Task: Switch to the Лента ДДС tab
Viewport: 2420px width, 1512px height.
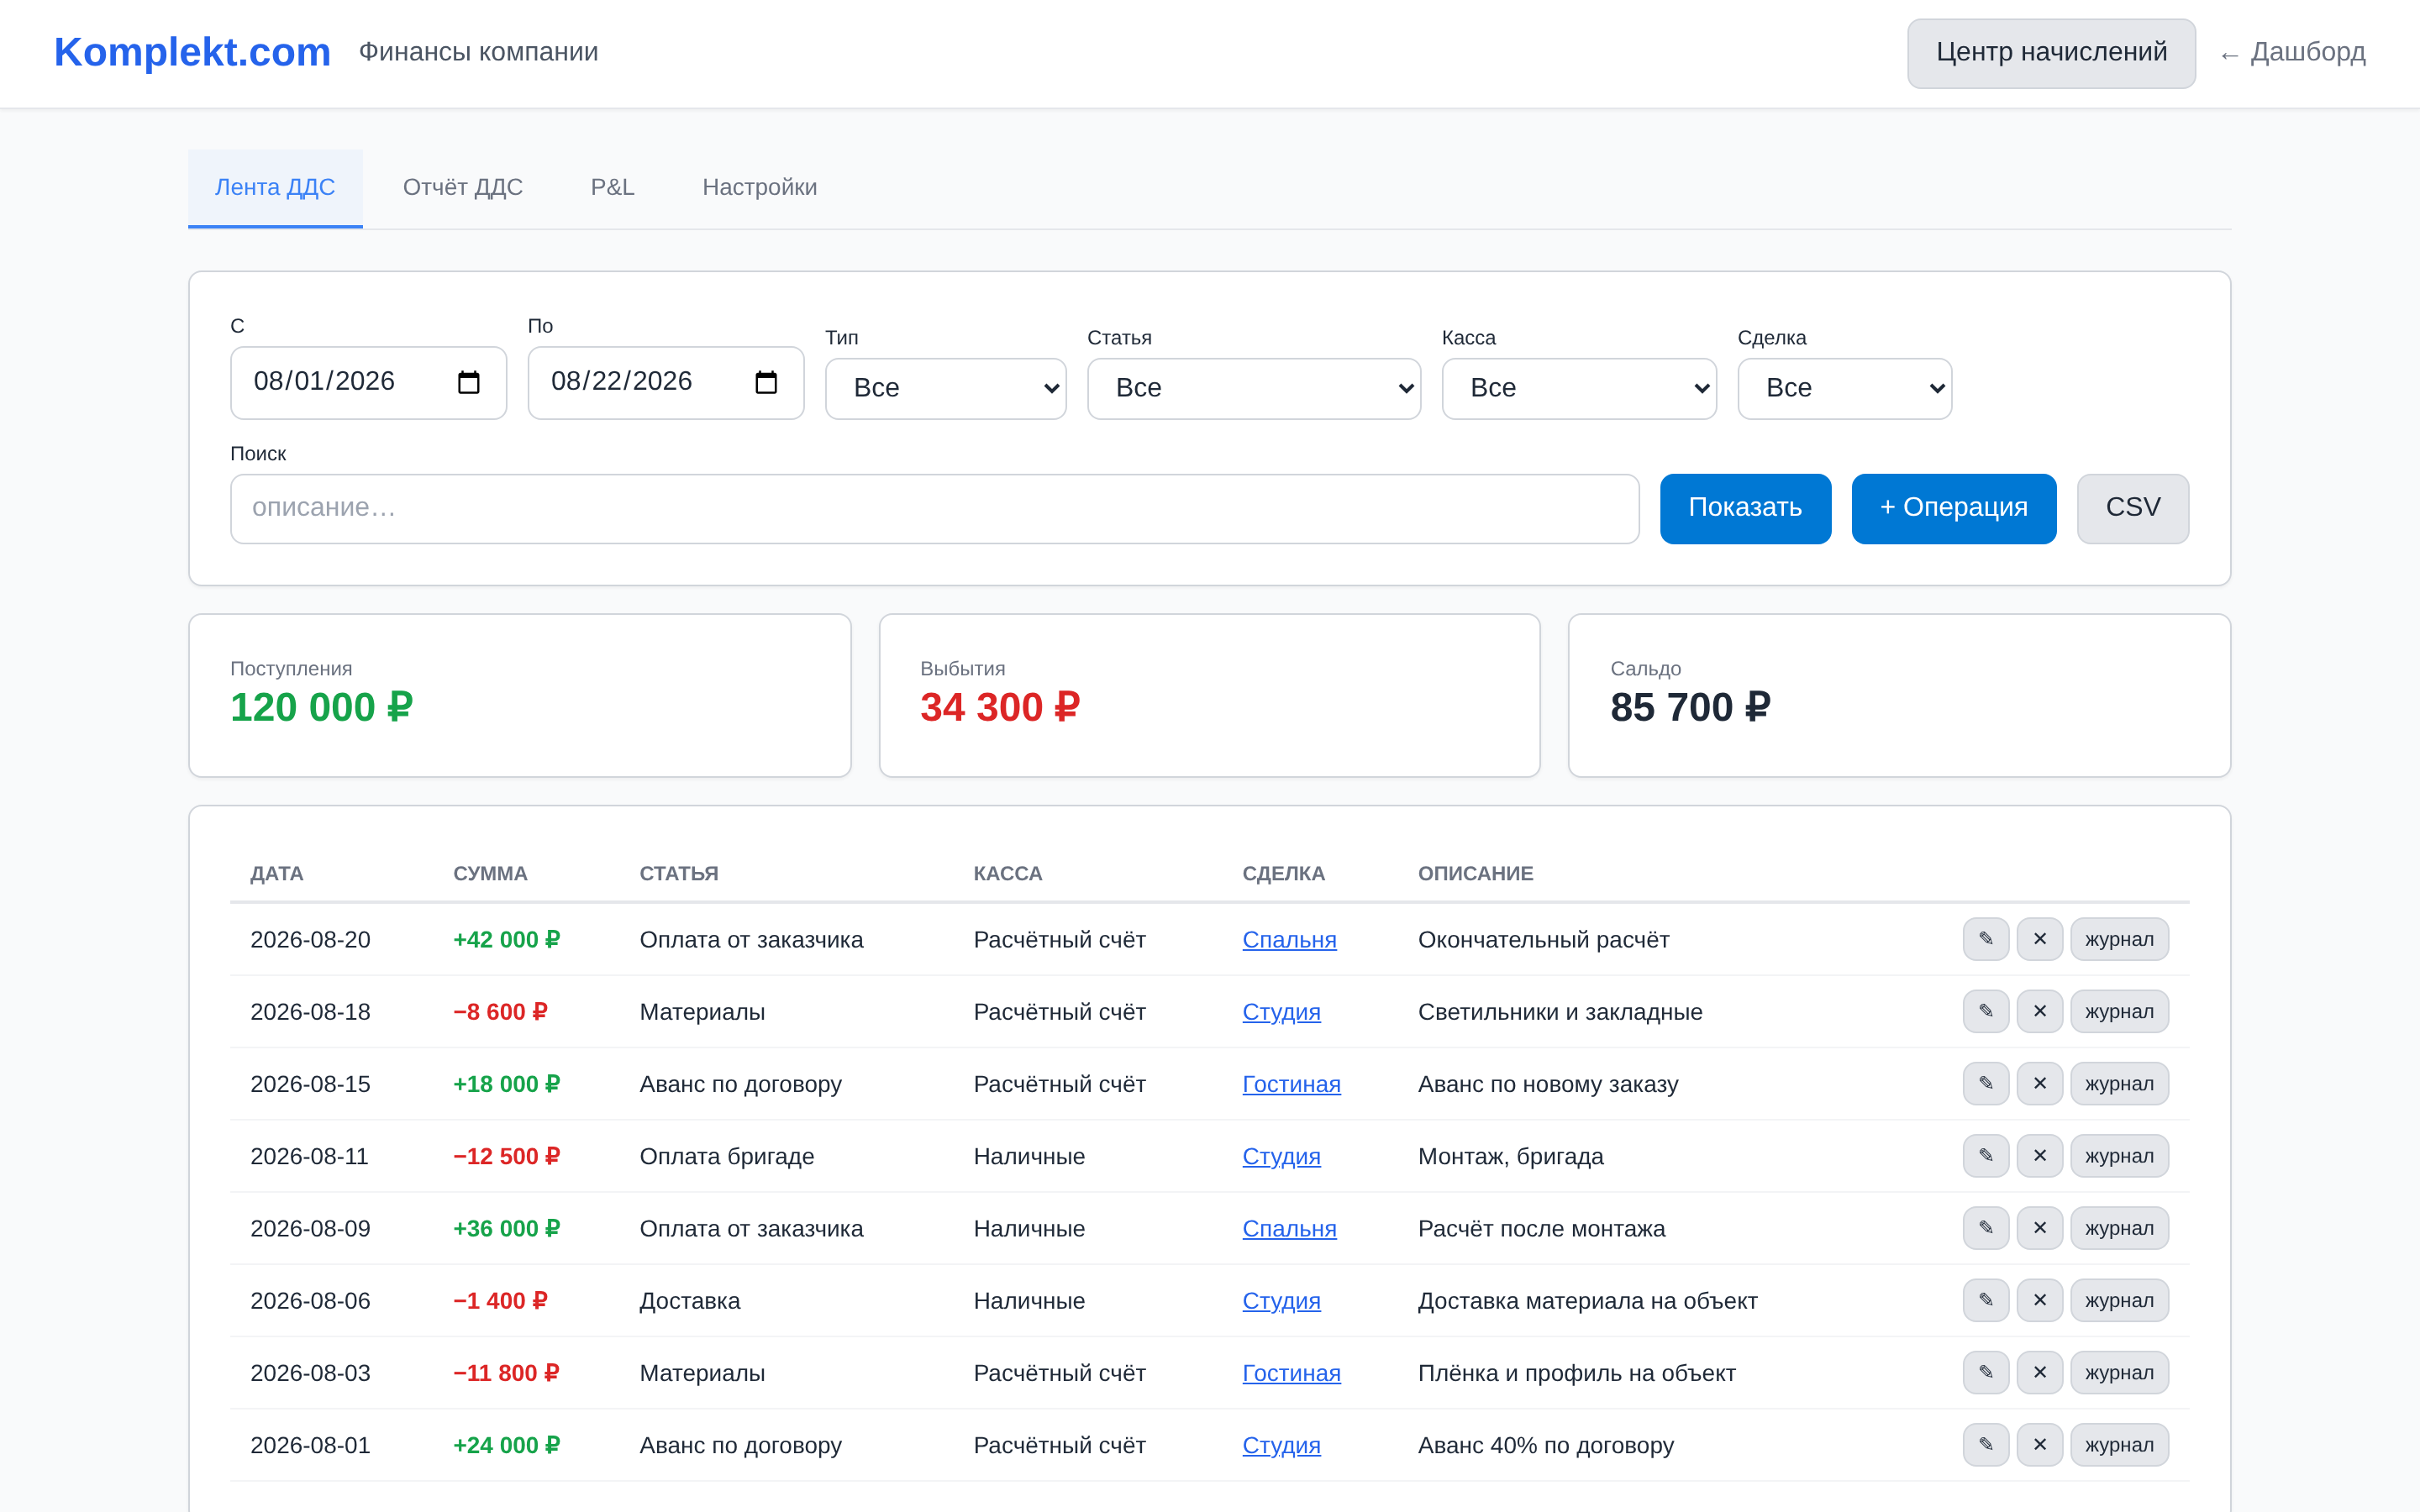Action: coord(275,187)
